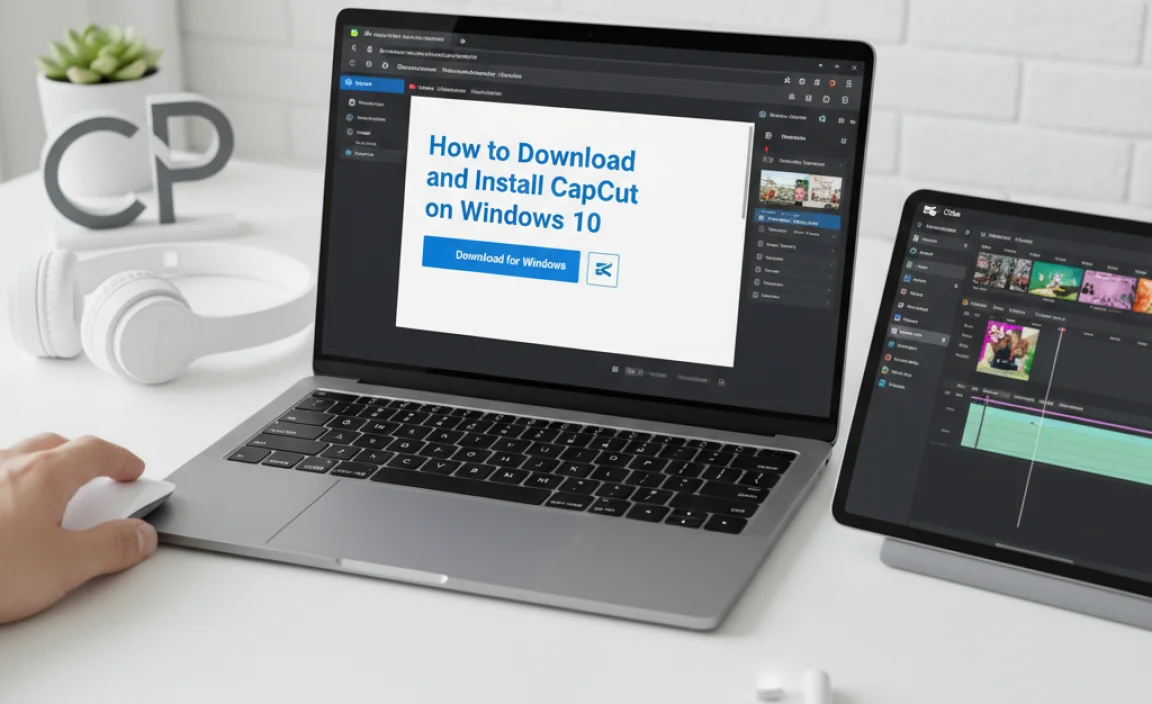Select the active menu item below the address bar
This screenshot has width=1152, height=704.
(x=425, y=88)
